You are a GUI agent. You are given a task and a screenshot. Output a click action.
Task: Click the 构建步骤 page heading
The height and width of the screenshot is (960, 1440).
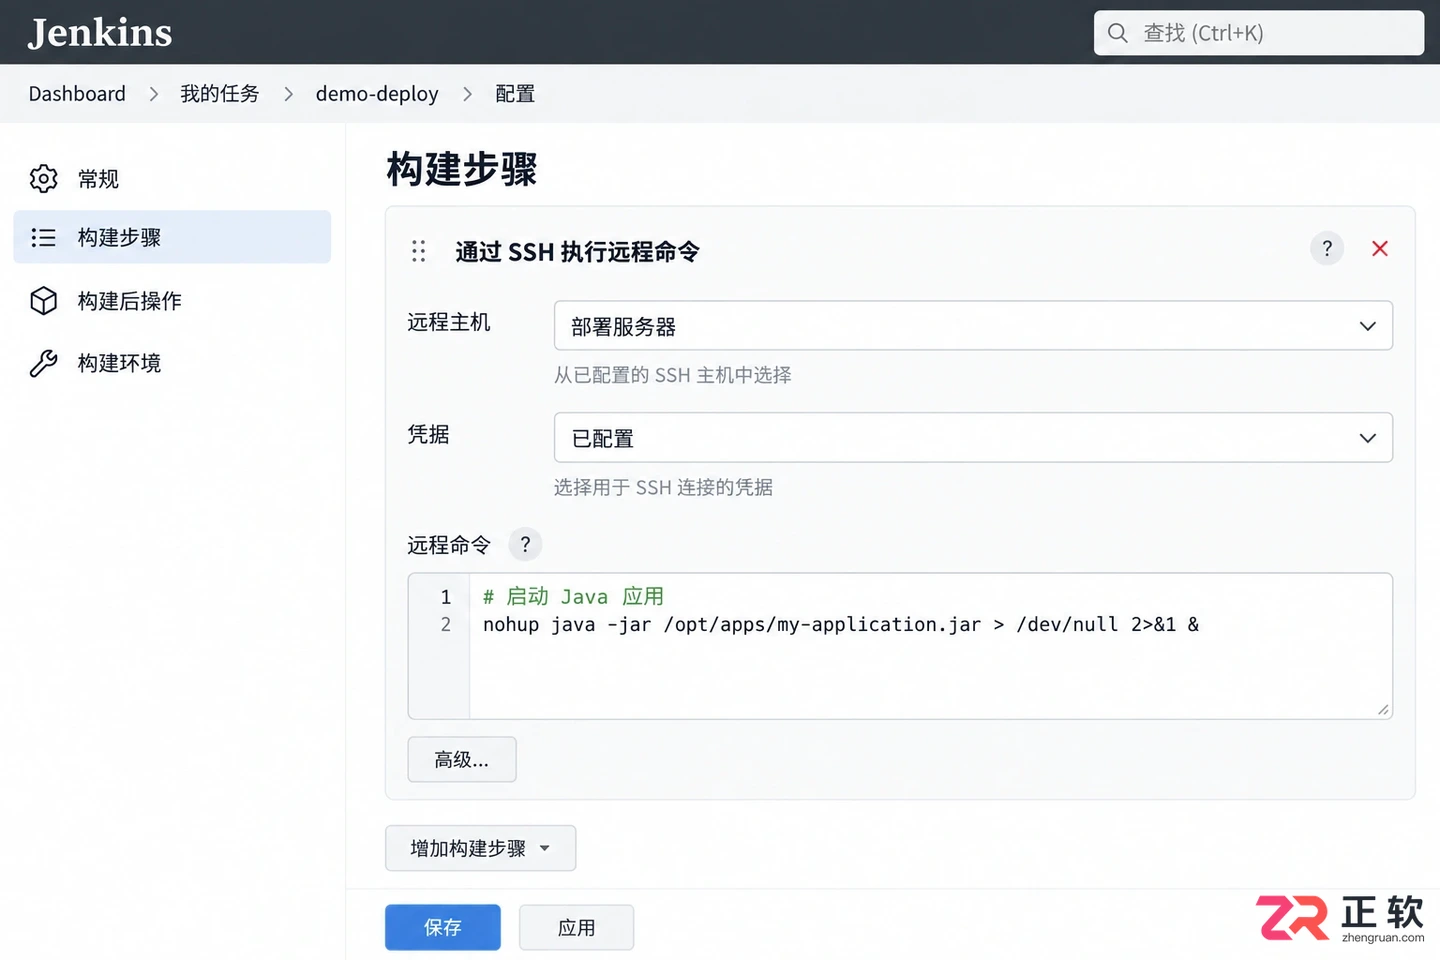tap(462, 169)
